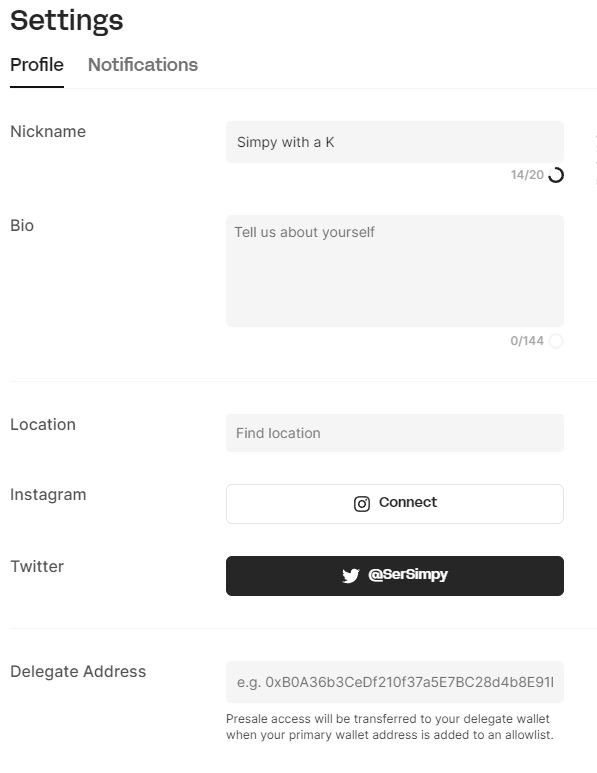Click the presale access help text
Screen dimensions: 597x773
click(389, 727)
